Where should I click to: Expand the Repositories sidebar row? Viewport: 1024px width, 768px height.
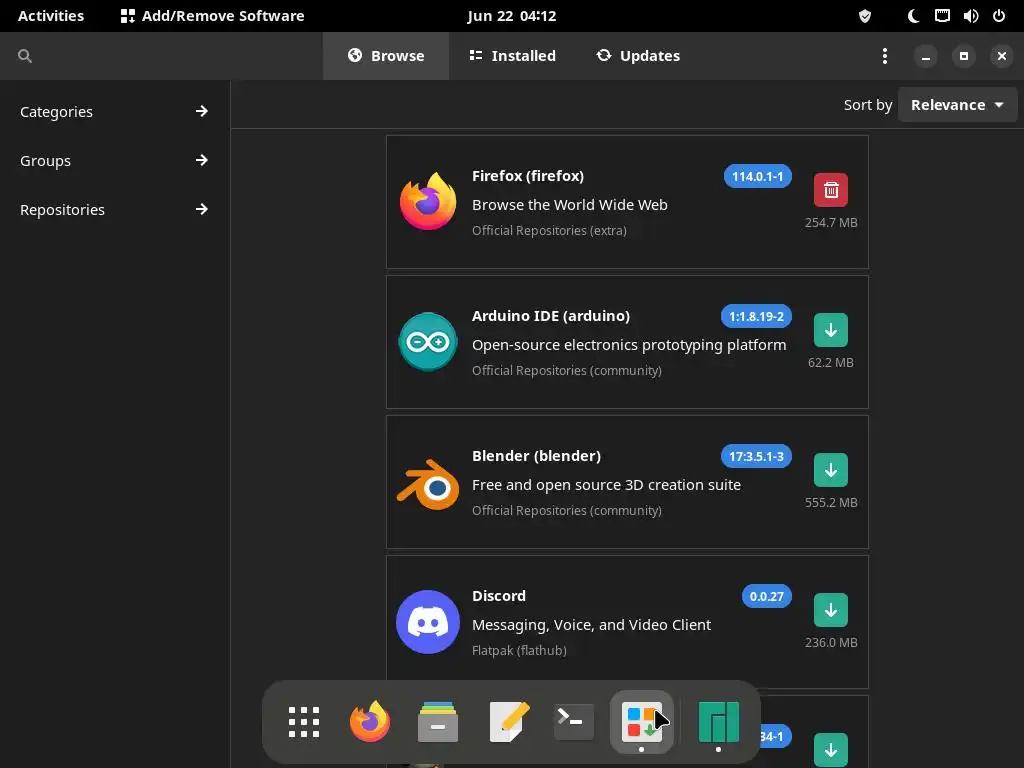[x=114, y=210]
